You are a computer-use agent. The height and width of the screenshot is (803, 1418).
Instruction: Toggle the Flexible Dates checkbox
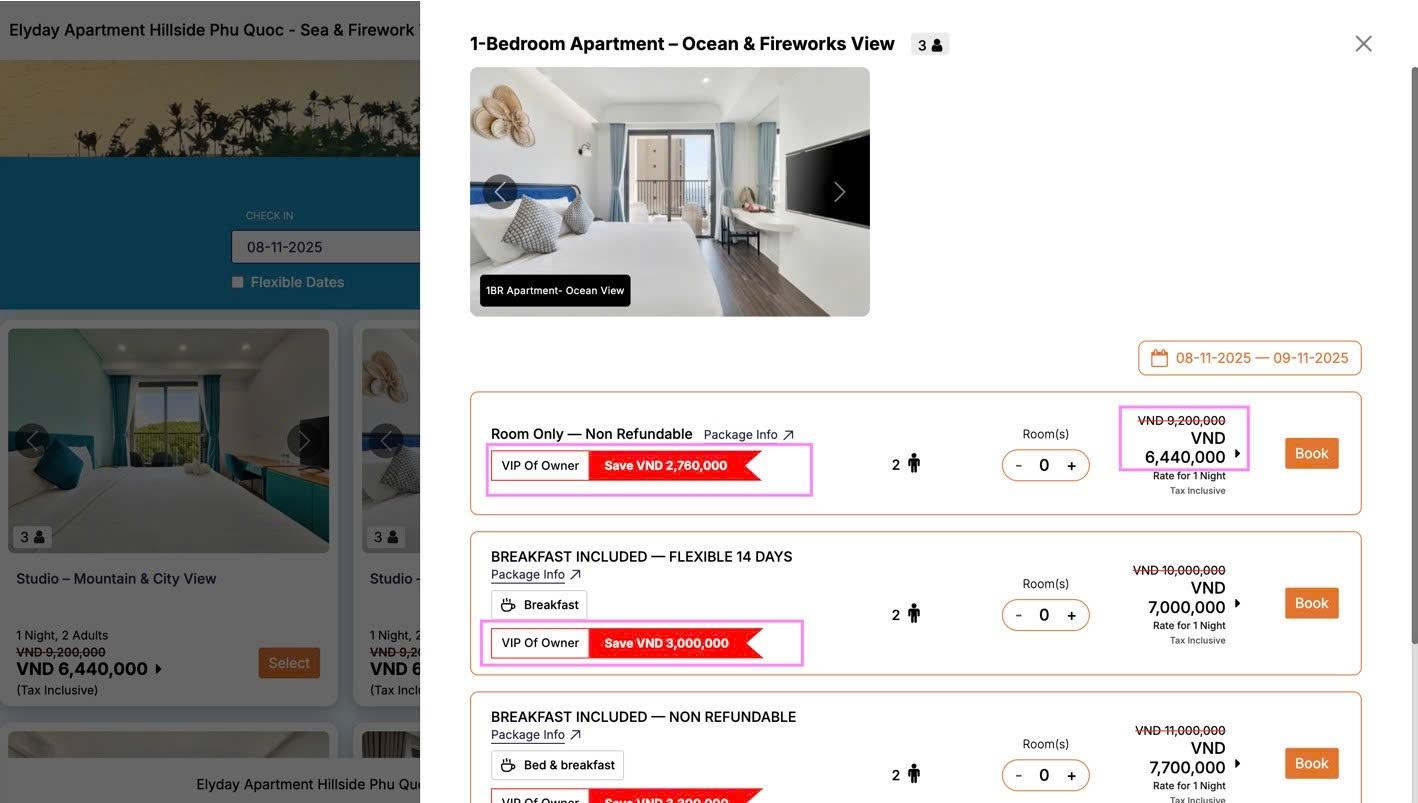(238, 283)
